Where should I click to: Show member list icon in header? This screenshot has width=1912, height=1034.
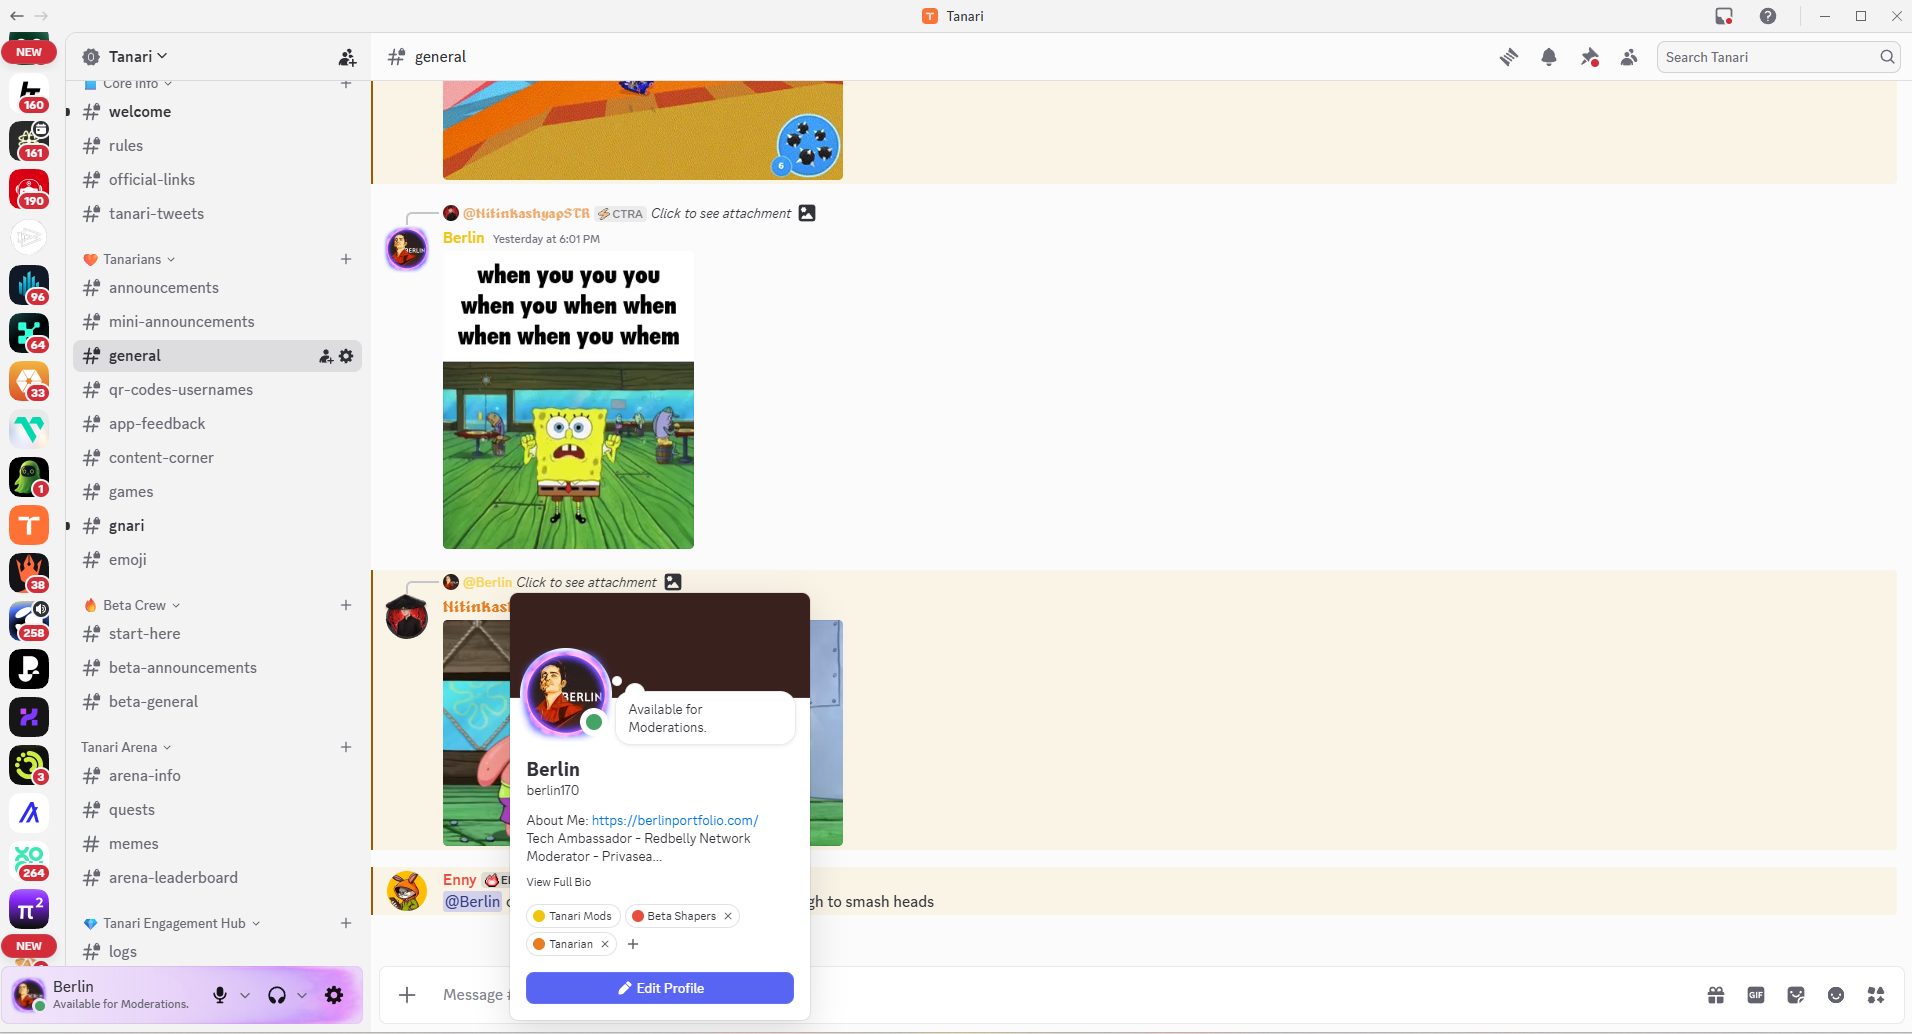(x=1629, y=57)
